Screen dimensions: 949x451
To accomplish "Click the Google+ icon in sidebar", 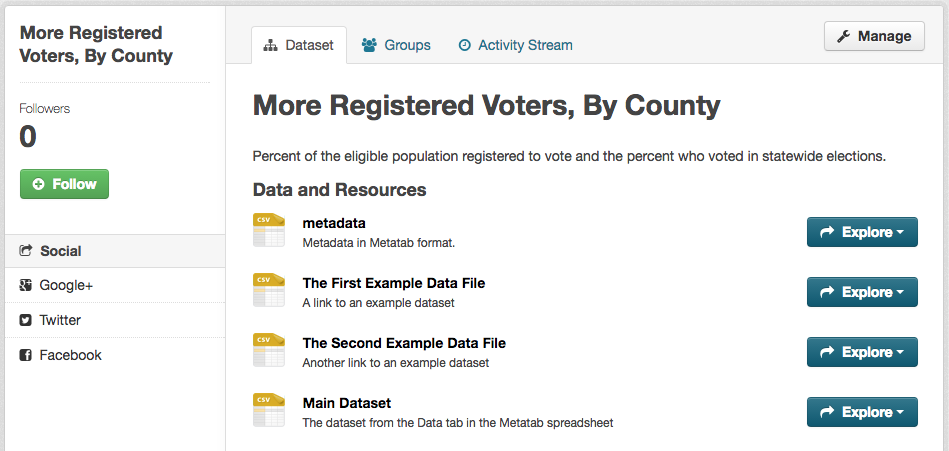I will pyautogui.click(x=25, y=285).
